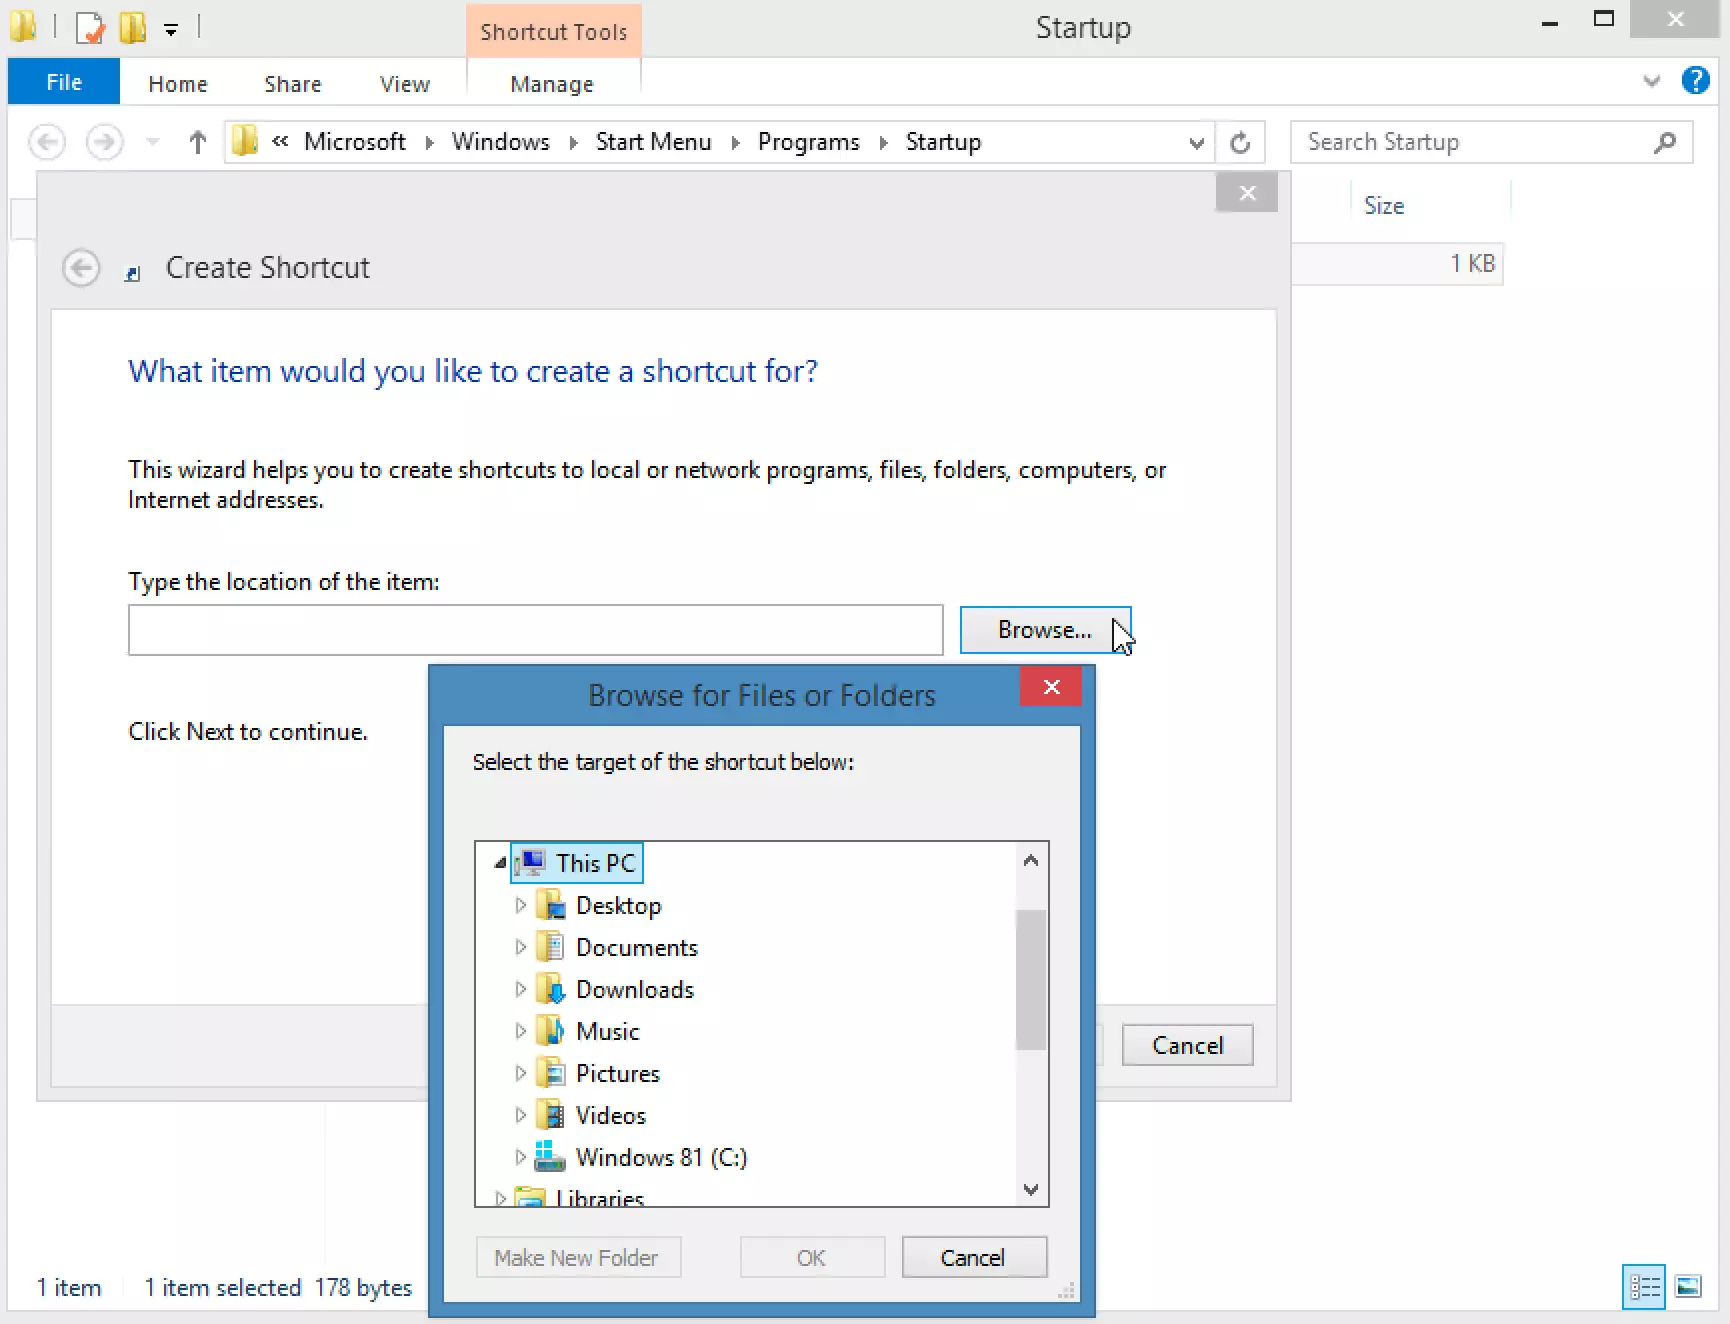Select the Music folder icon

coord(550,1031)
